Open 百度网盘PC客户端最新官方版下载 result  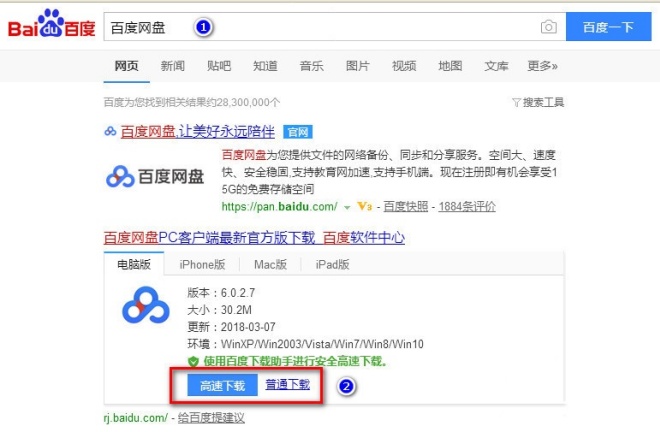pyautogui.click(x=254, y=238)
